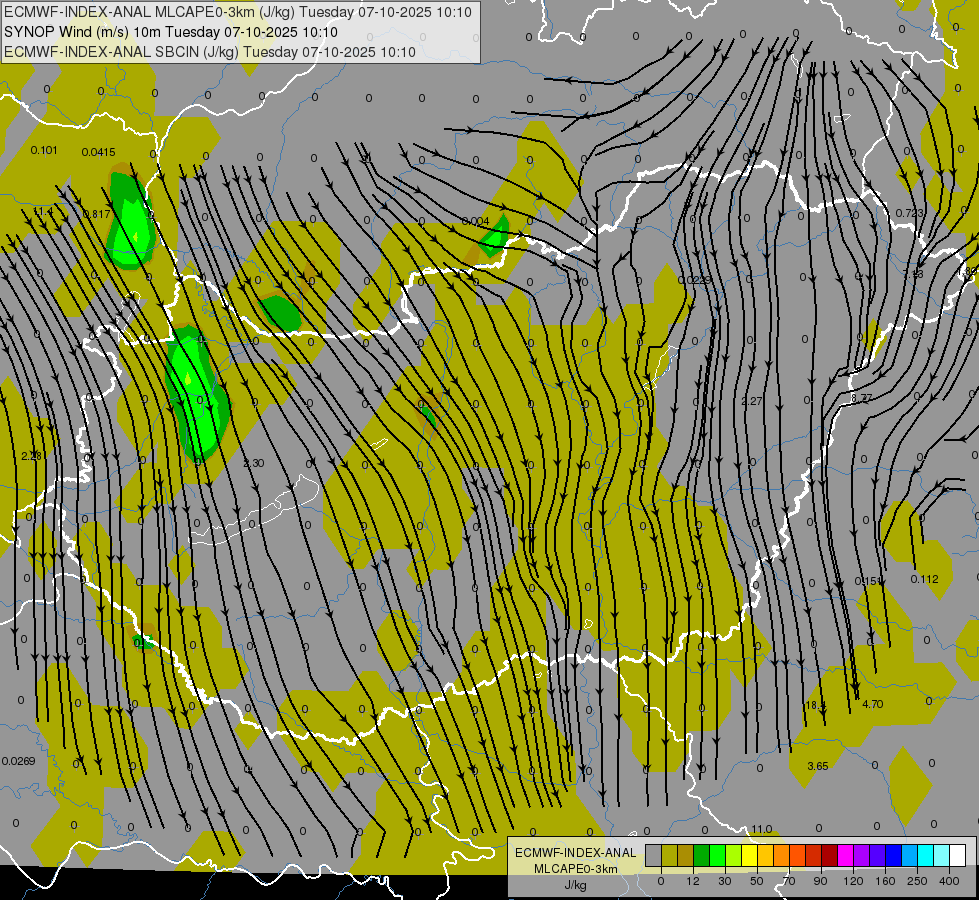979x900 pixels.
Task: Click the magenta legend swatch before 120
Action: 845,856
